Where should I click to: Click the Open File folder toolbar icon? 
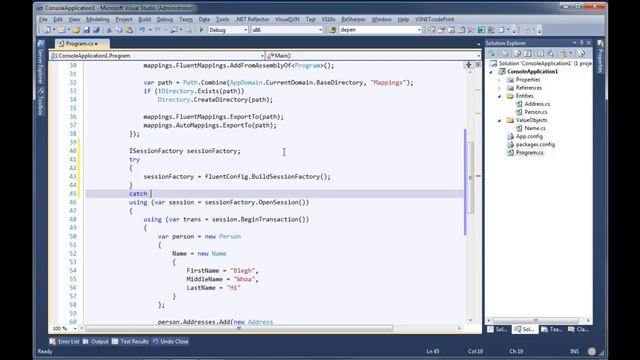click(76, 30)
